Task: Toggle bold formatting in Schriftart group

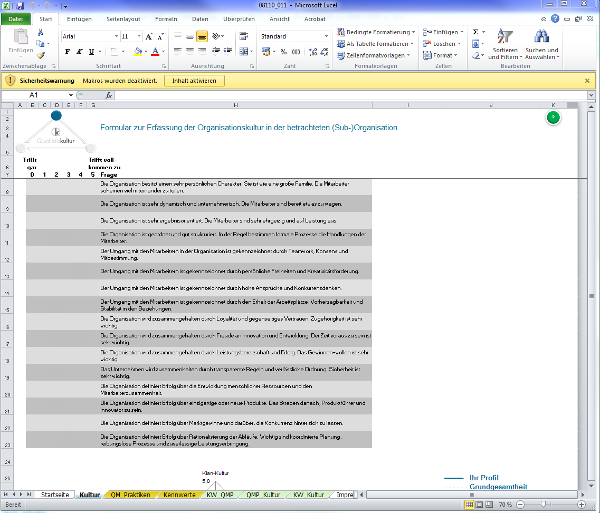Action: click(66, 51)
